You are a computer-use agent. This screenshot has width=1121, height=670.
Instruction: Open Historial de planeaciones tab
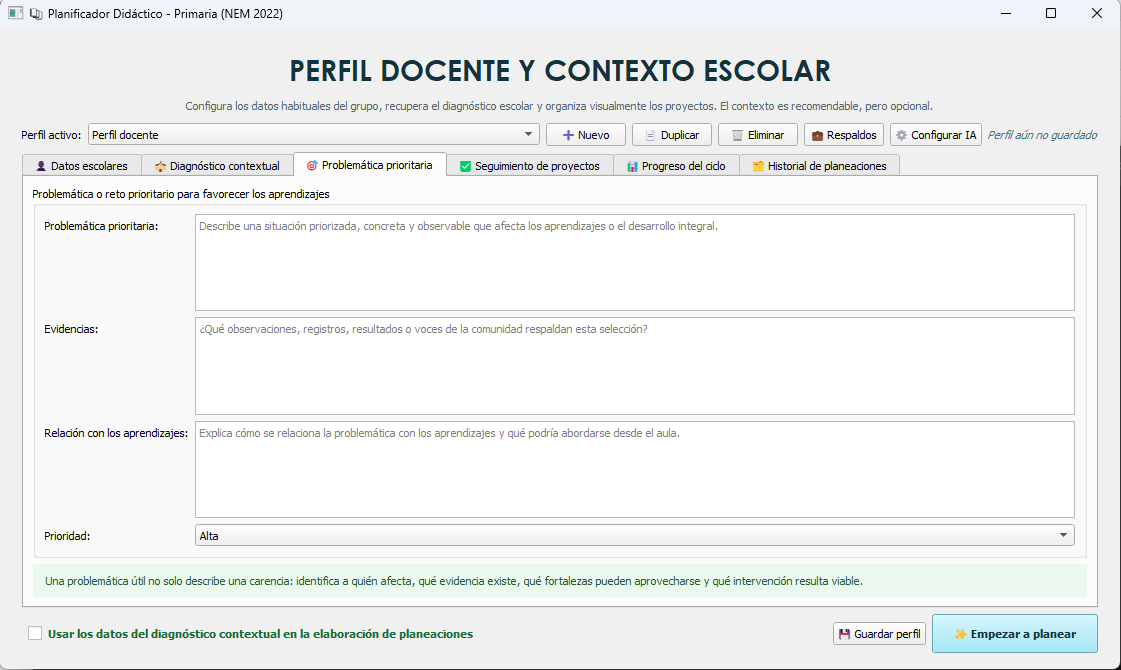click(x=819, y=166)
